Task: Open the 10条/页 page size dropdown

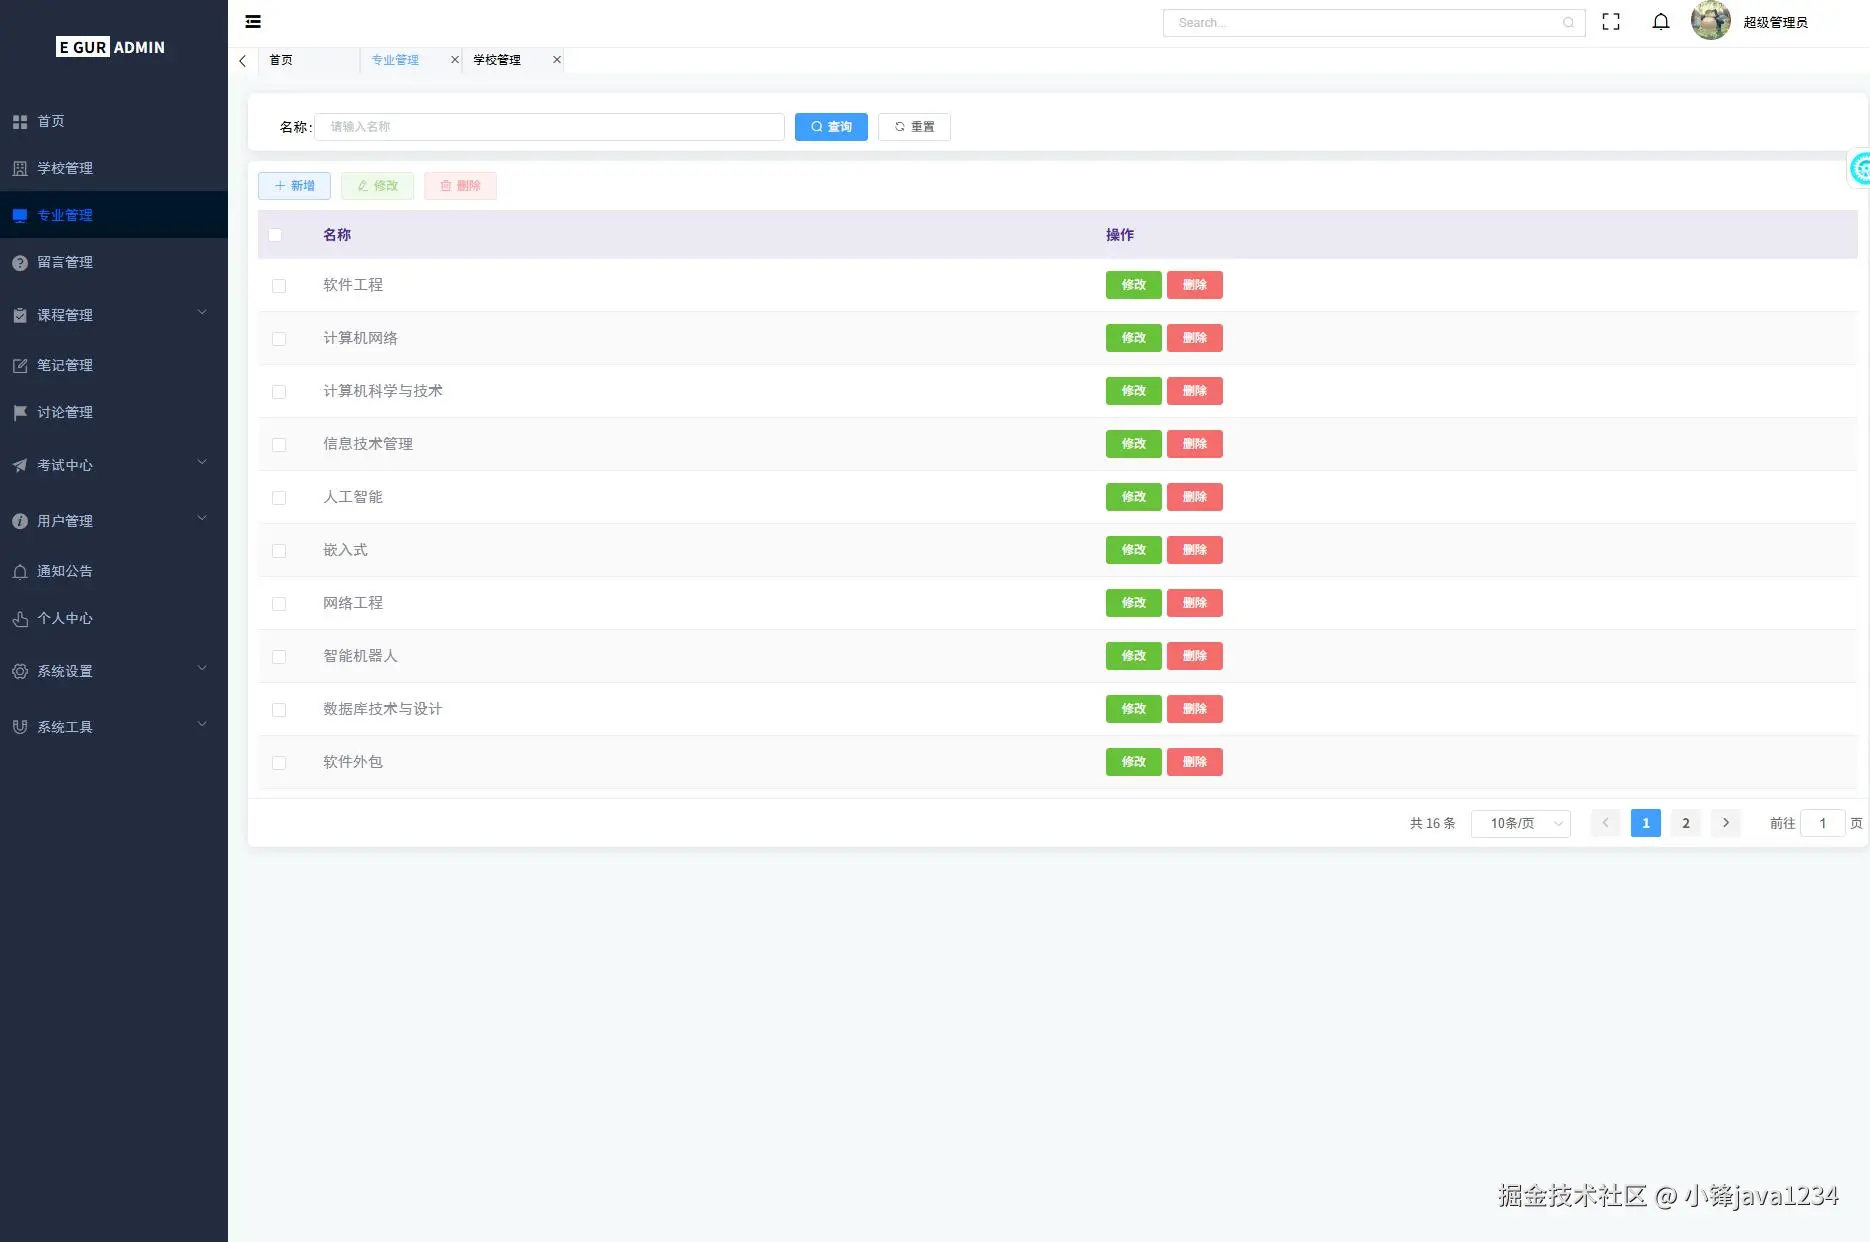Action: [1521, 824]
